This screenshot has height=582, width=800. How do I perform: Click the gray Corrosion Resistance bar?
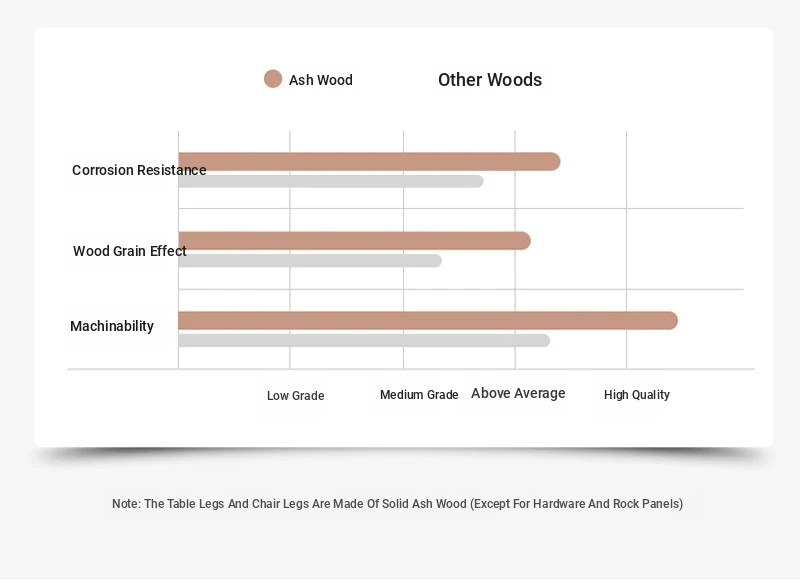[x=331, y=181]
